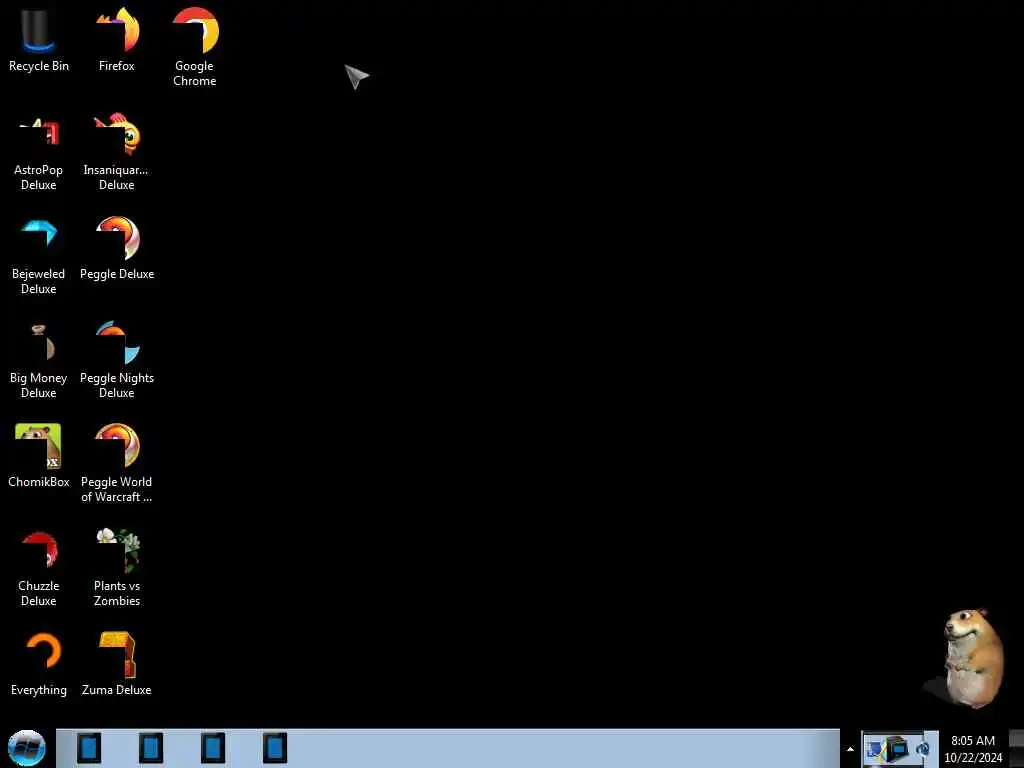Image resolution: width=1024 pixels, height=768 pixels.
Task: Click the hamster mascot on the desktop
Action: (972, 658)
